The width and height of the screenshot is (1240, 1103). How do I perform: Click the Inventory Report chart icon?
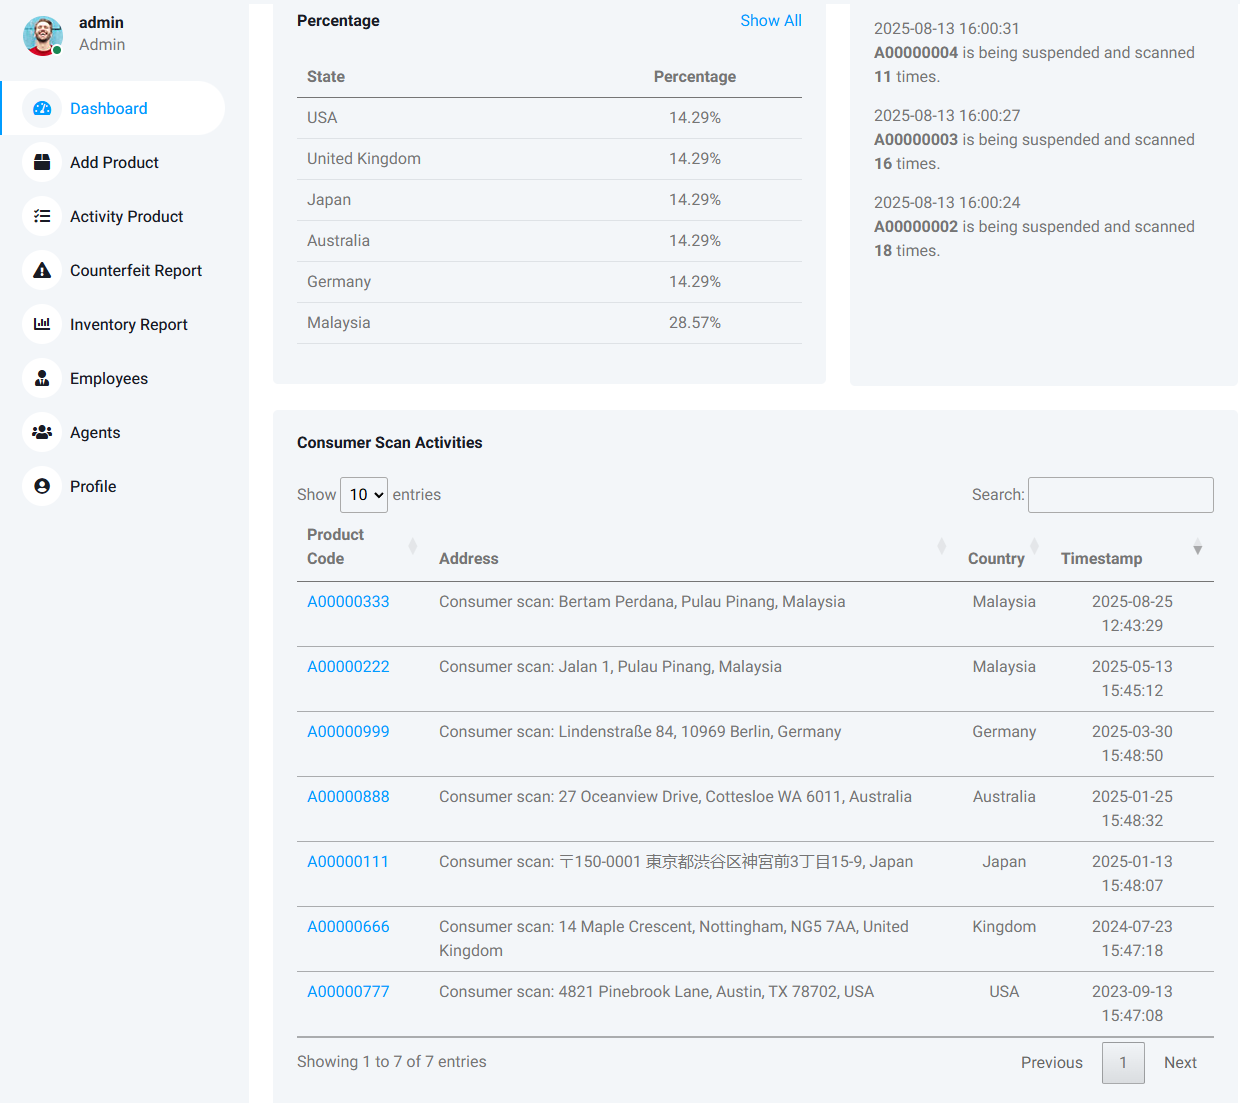tap(42, 324)
